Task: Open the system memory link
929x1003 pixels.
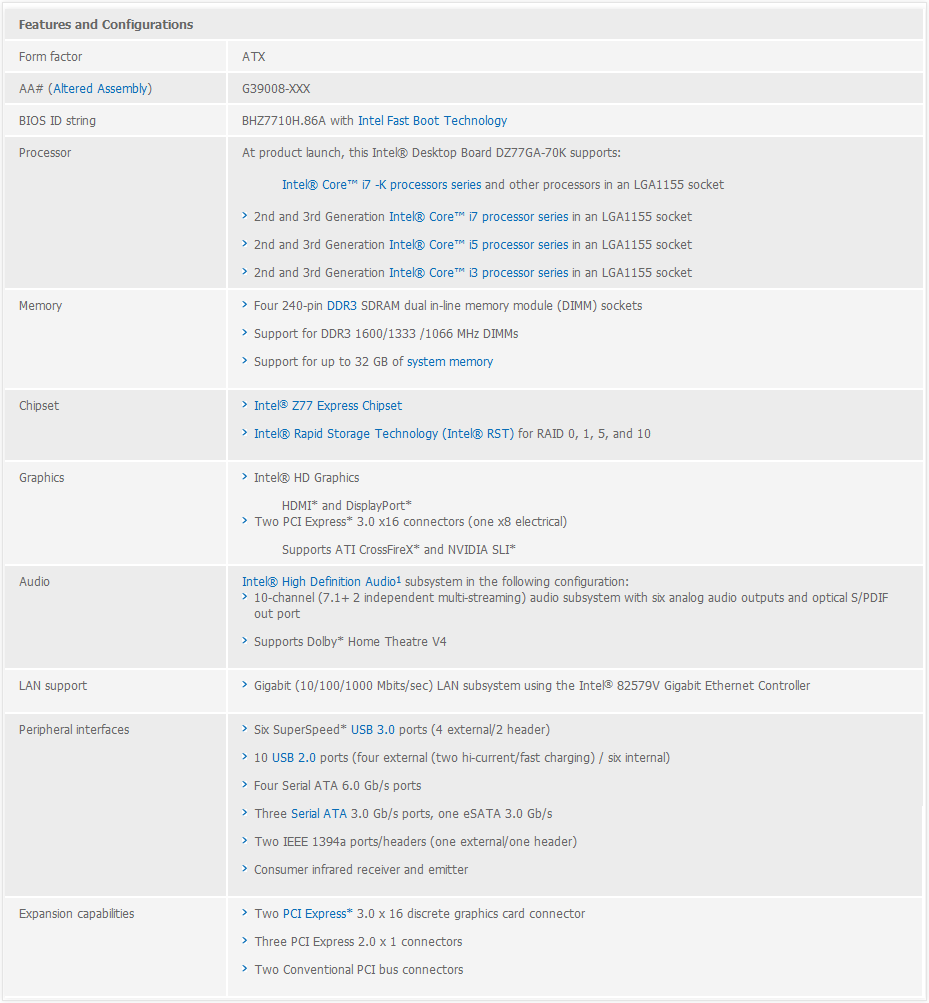Action: [450, 362]
